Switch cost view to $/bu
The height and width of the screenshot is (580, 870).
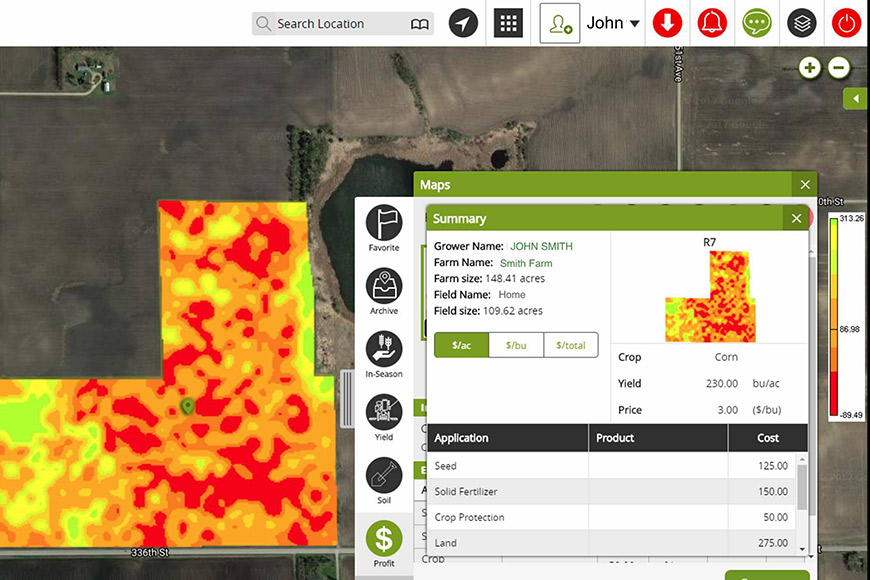pos(516,345)
